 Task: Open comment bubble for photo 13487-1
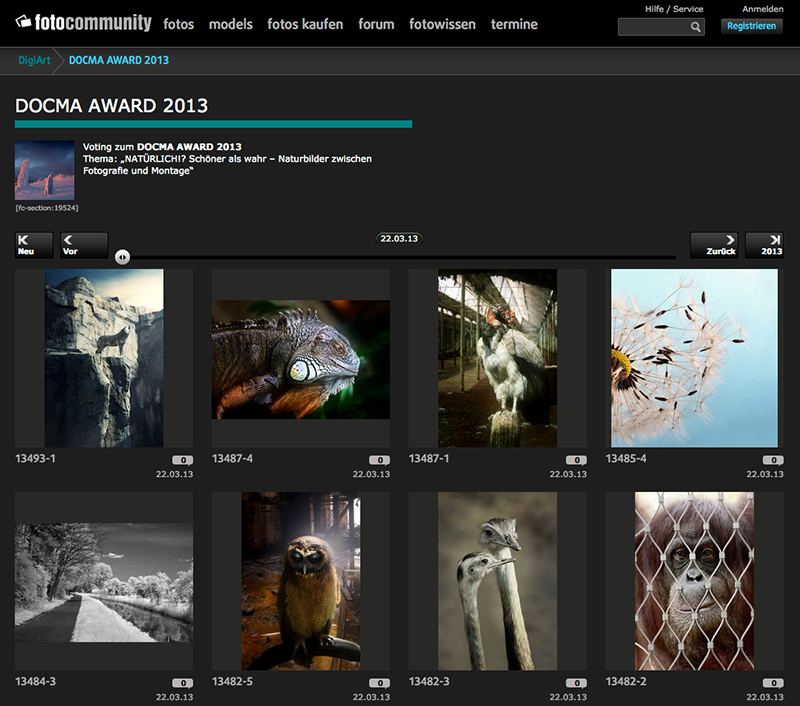click(577, 460)
